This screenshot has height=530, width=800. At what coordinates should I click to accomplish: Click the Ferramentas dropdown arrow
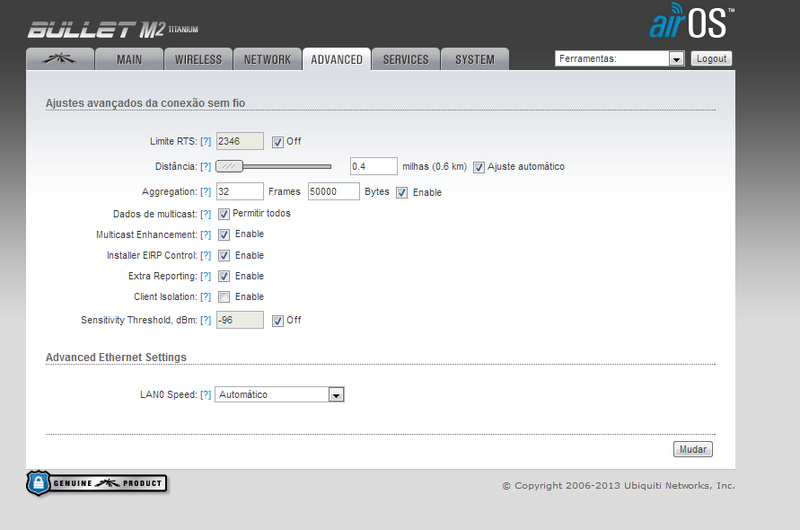click(x=677, y=59)
